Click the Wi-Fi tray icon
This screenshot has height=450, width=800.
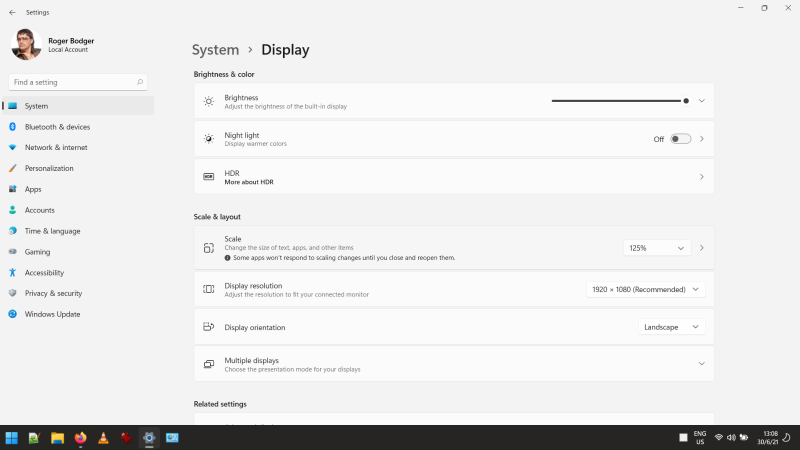718,438
